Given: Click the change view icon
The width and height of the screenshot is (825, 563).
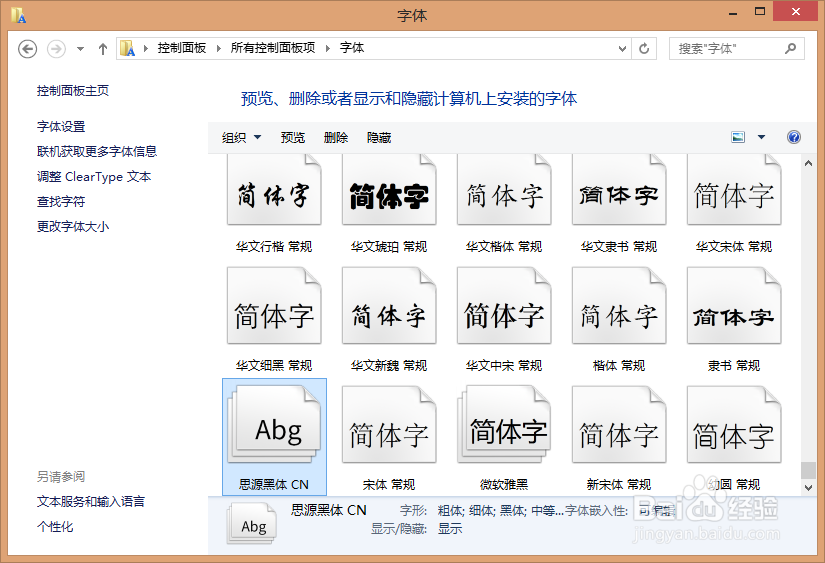Looking at the screenshot, I should click(x=738, y=137).
